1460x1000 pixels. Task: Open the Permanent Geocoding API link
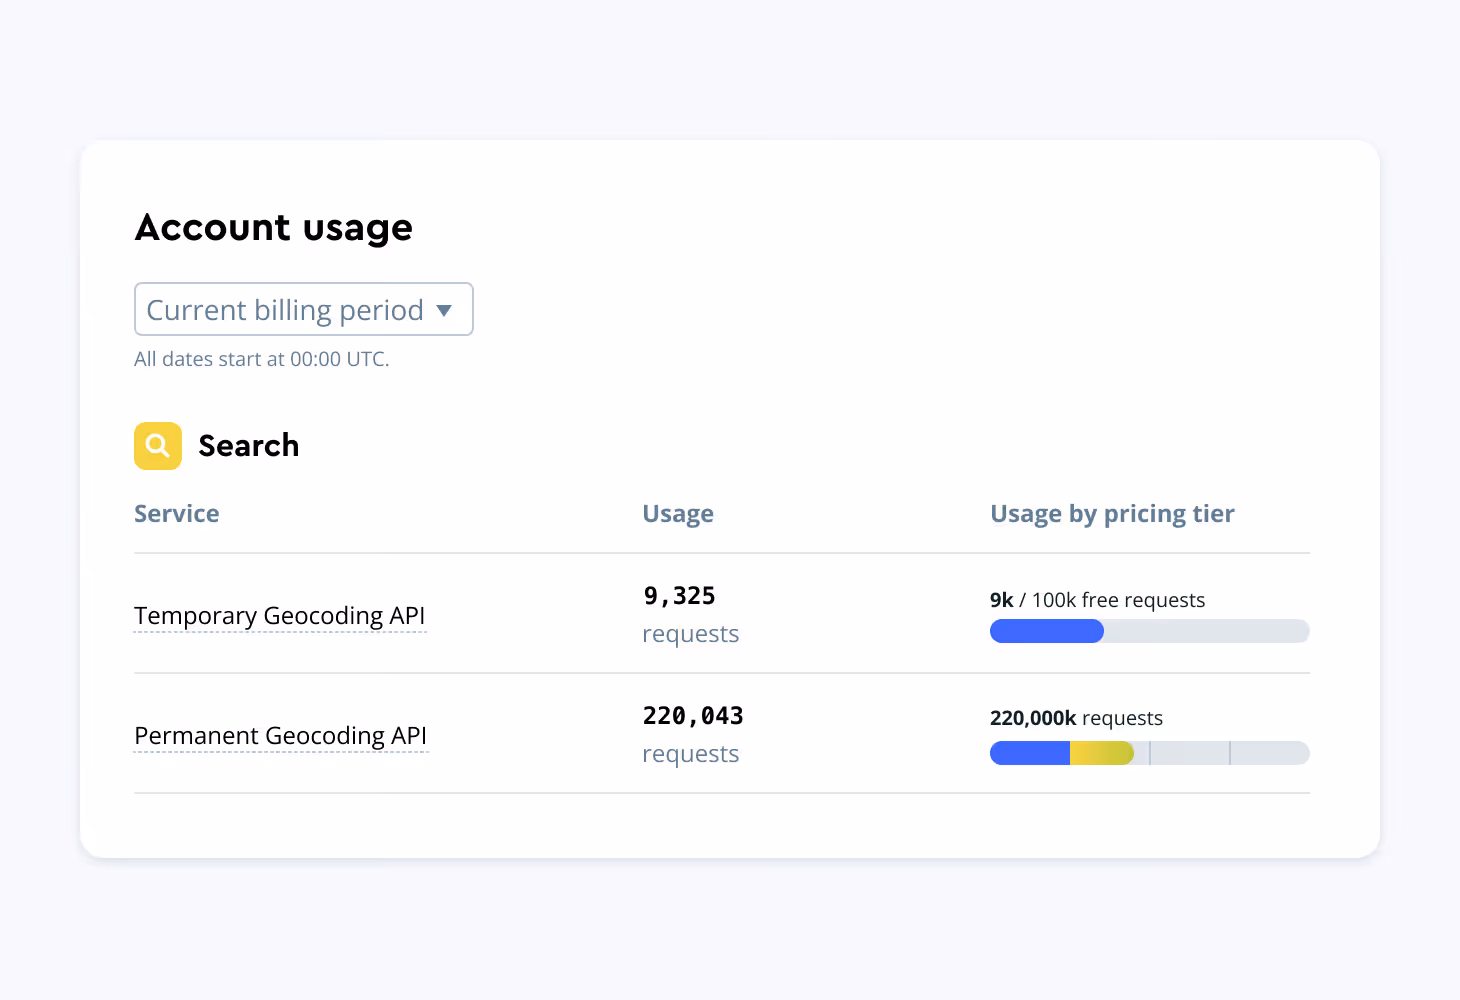point(281,736)
